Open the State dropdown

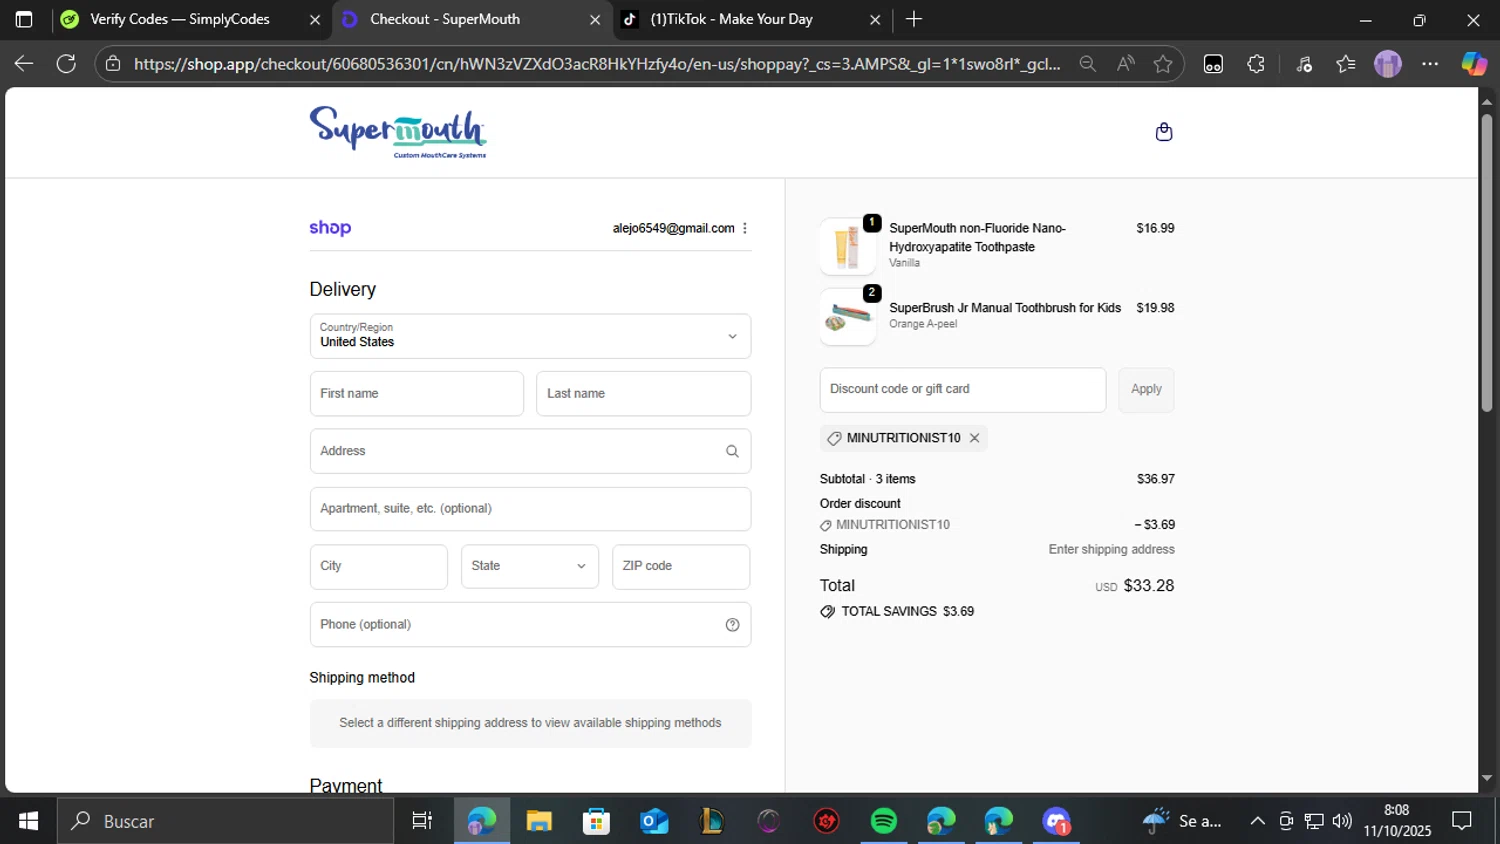pos(530,567)
